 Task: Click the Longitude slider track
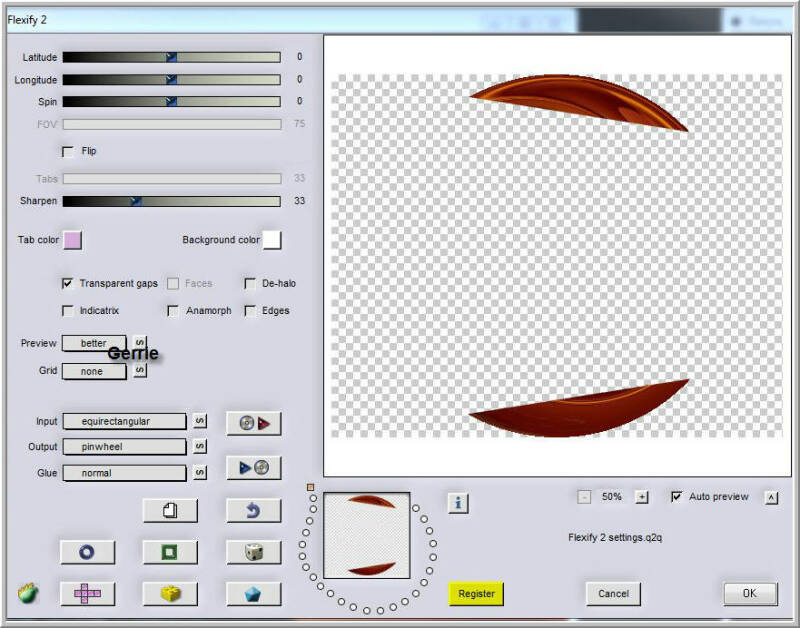[x=171, y=80]
